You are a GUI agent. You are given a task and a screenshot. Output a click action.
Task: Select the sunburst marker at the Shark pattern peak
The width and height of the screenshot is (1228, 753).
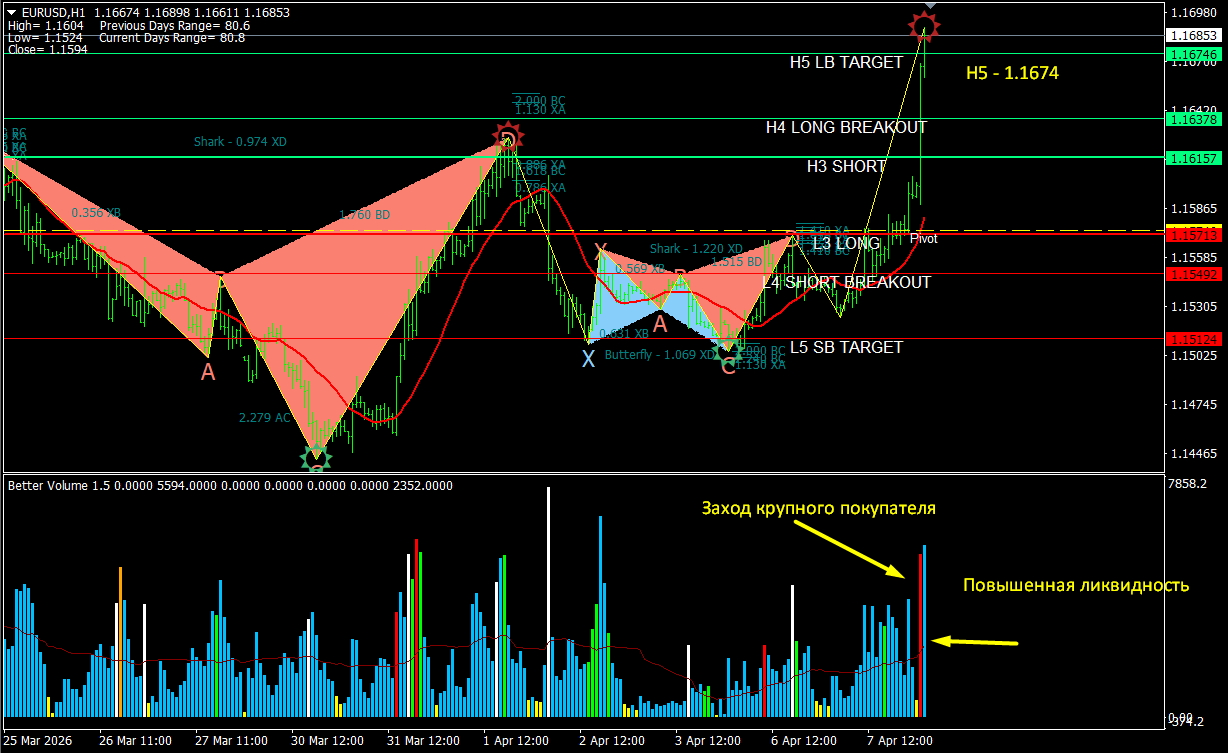coord(508,137)
